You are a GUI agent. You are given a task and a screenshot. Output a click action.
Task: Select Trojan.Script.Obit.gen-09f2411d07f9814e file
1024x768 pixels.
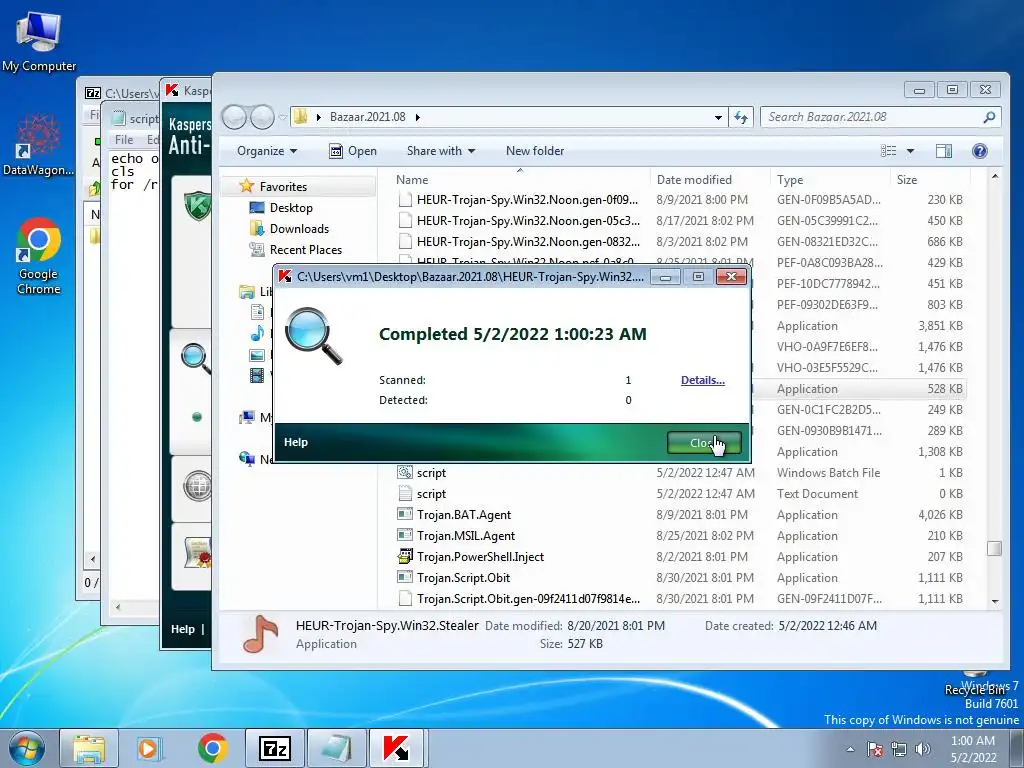coord(528,598)
